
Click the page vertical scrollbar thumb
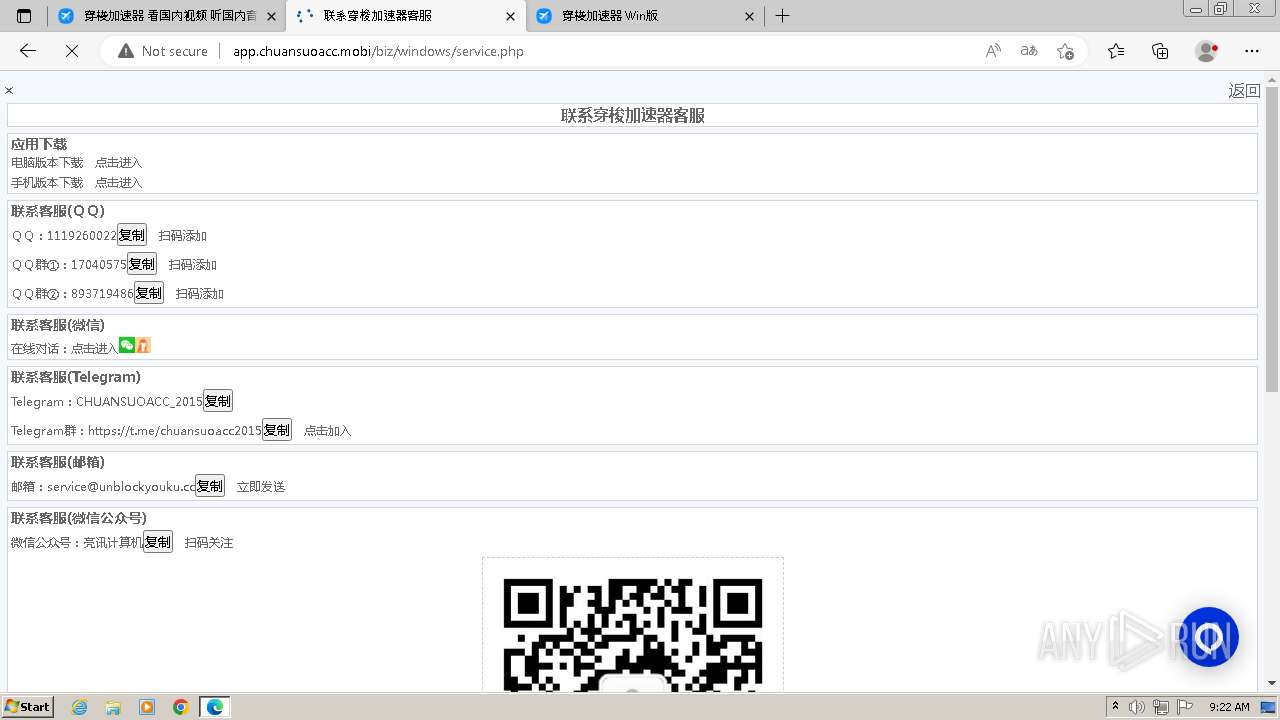coord(1272,240)
